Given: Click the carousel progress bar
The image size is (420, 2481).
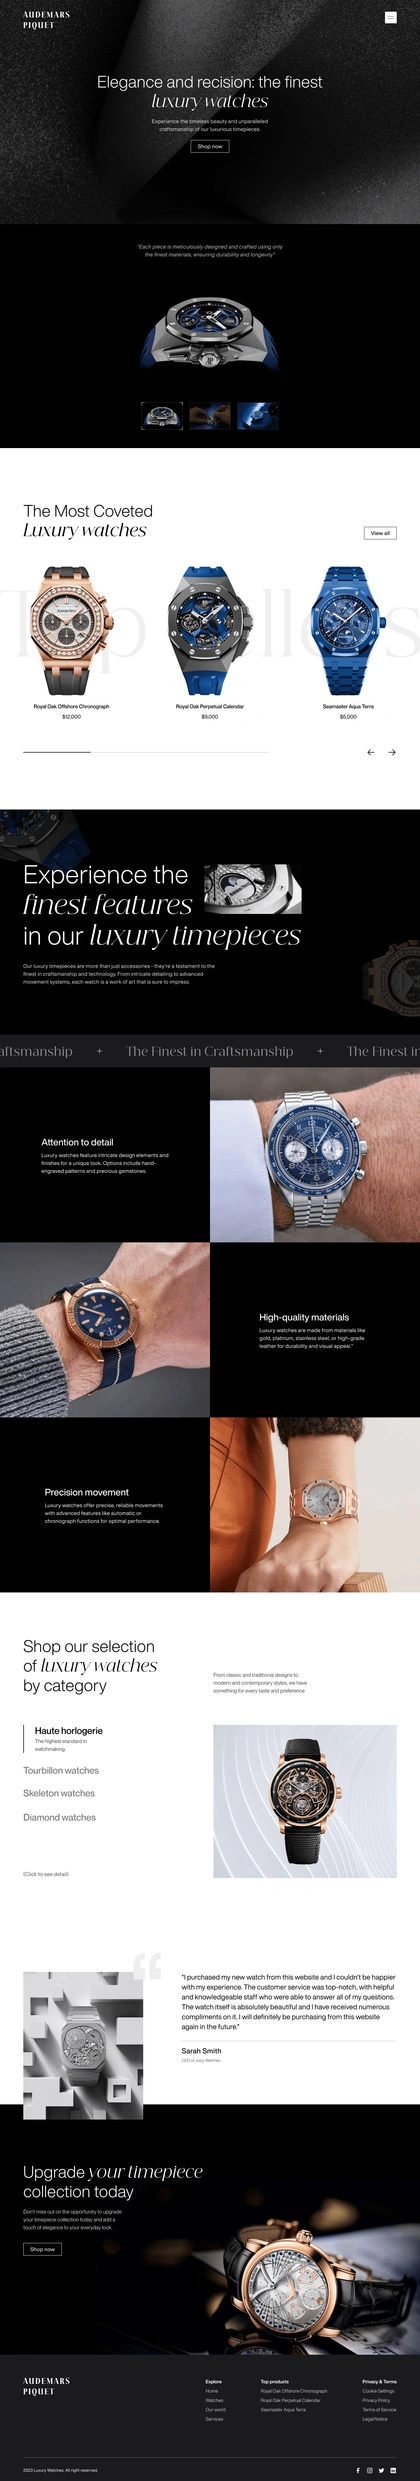Looking at the screenshot, I should coord(146,752).
